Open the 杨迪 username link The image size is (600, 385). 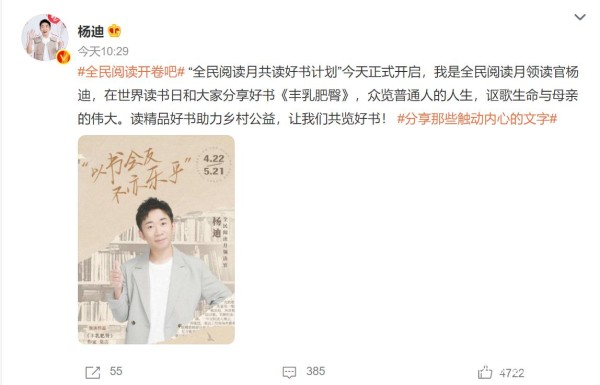91,31
